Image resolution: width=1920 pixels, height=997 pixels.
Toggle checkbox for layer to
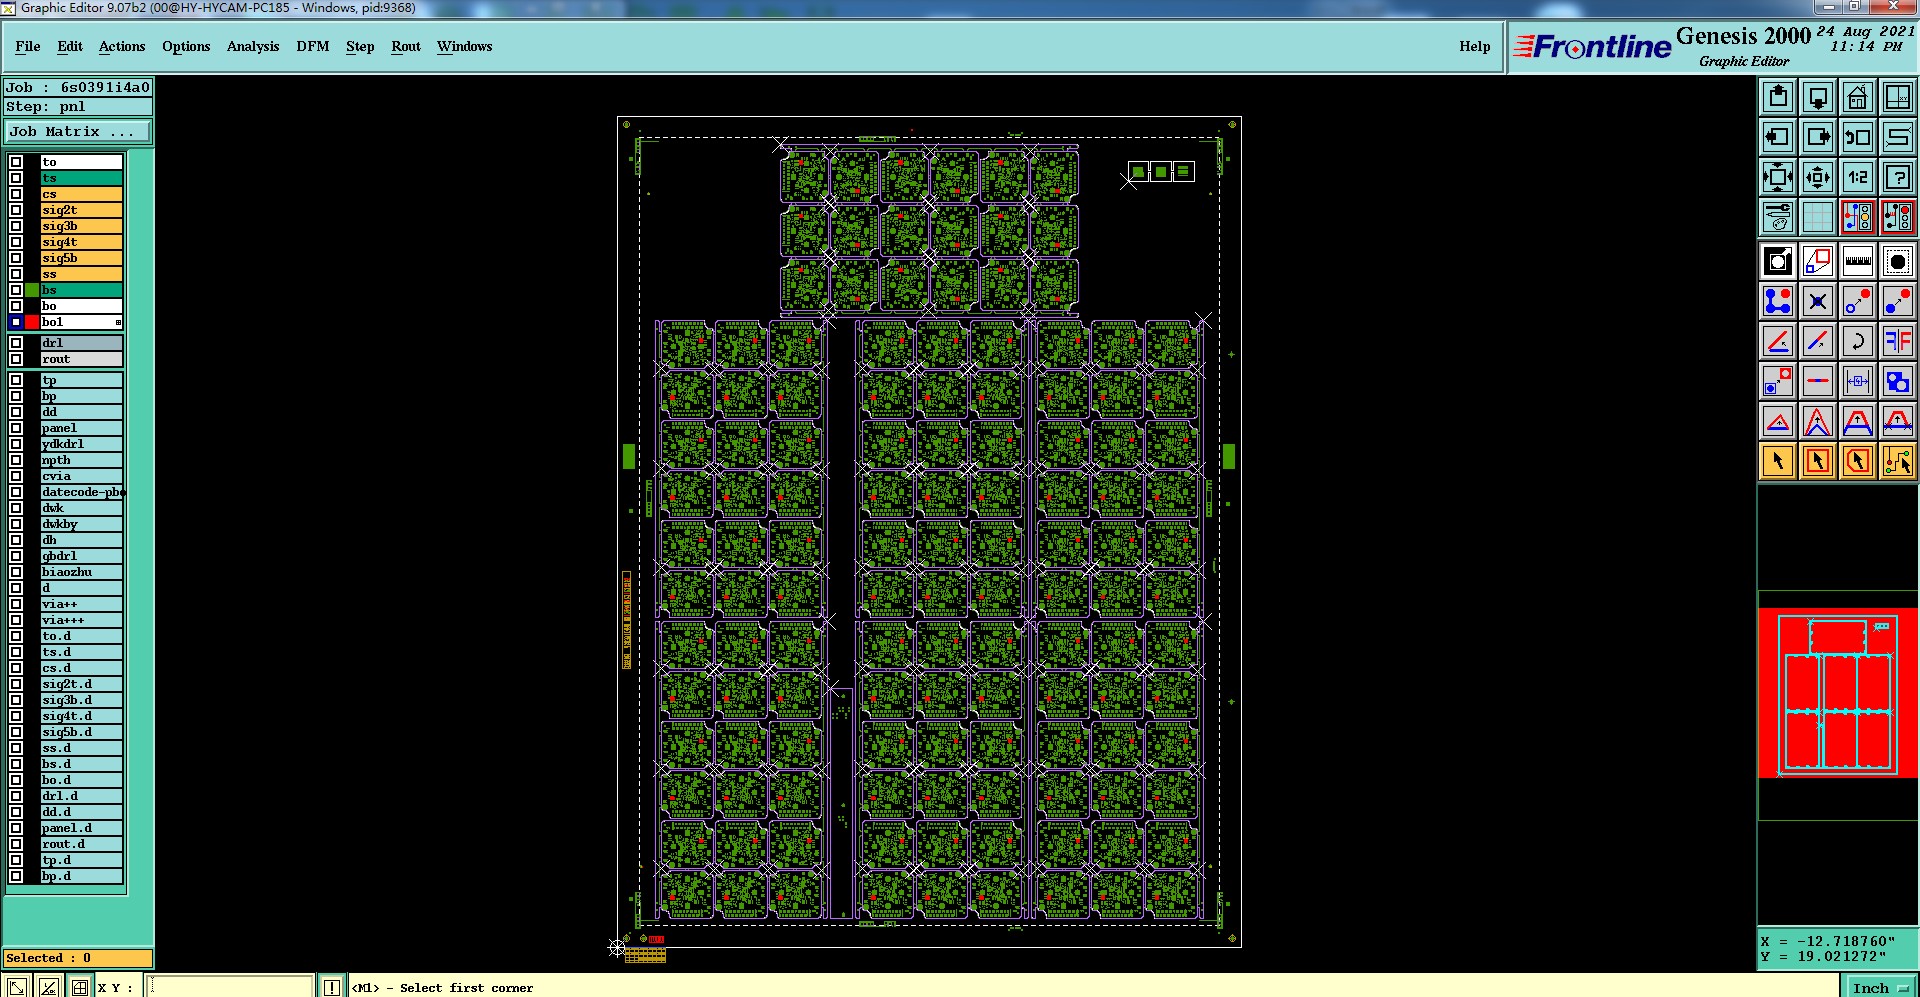tap(16, 162)
